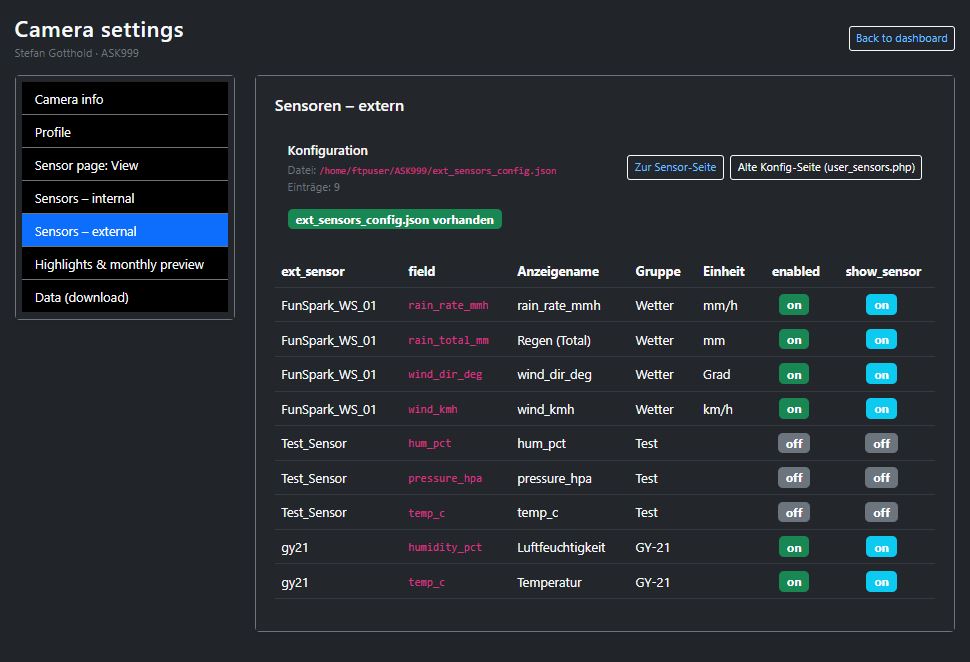Enable the temp_c toggle for Test_Sensor

793,512
